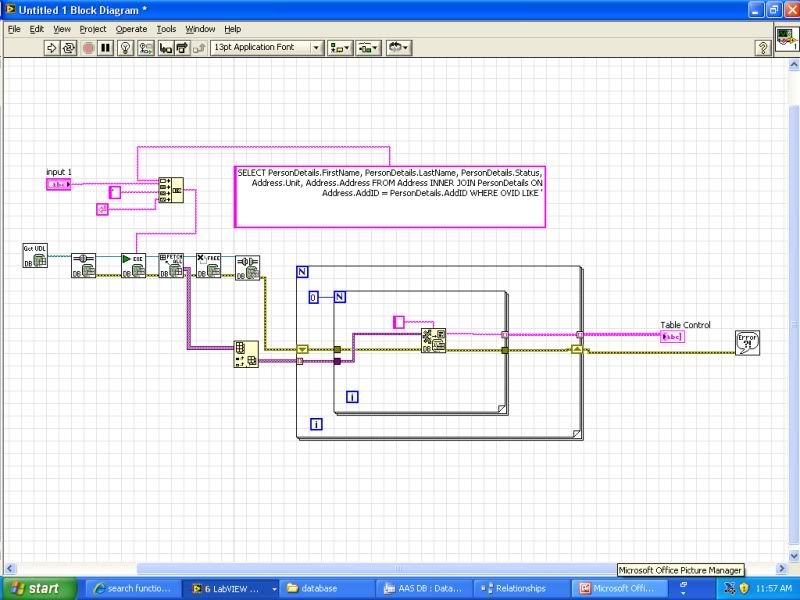
Task: Select the Fetch All database node
Action: pyautogui.click(x=171, y=265)
